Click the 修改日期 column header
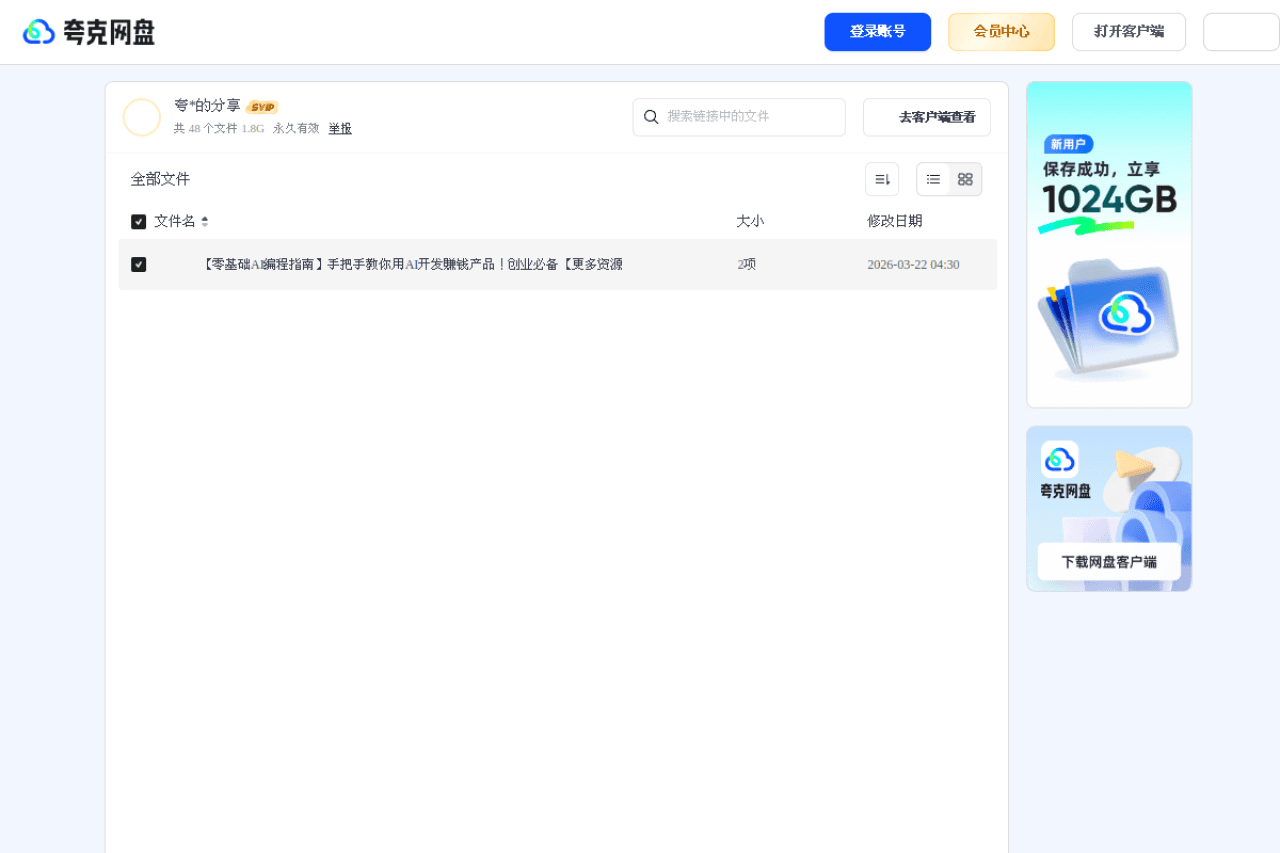 pyautogui.click(x=895, y=221)
